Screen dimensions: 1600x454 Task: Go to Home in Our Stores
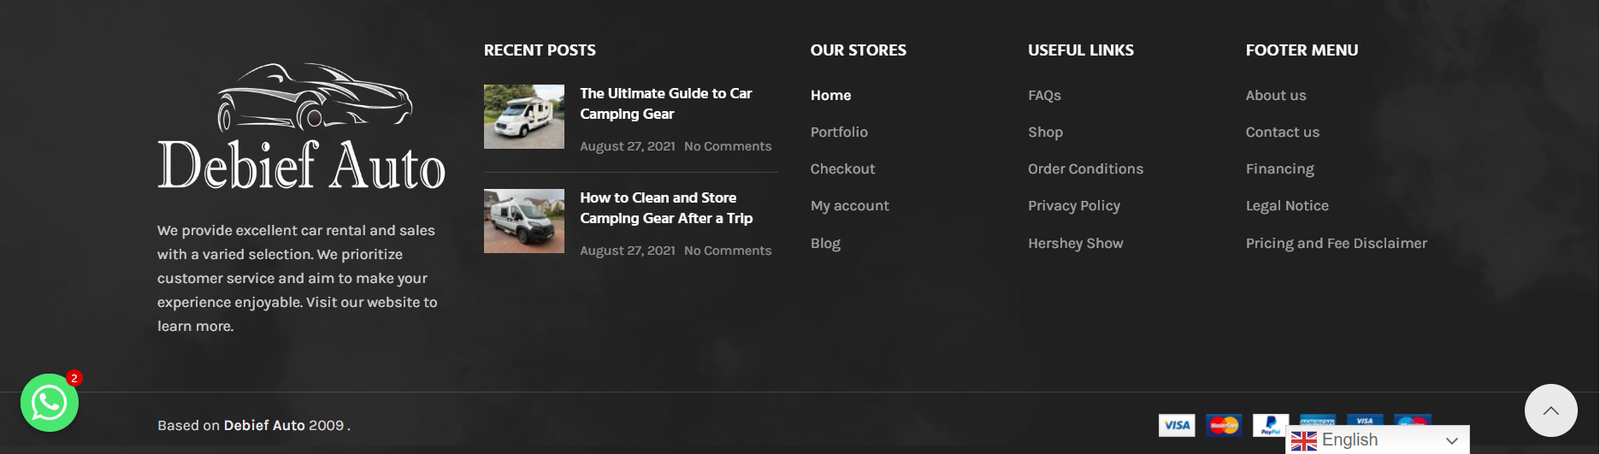(x=831, y=95)
